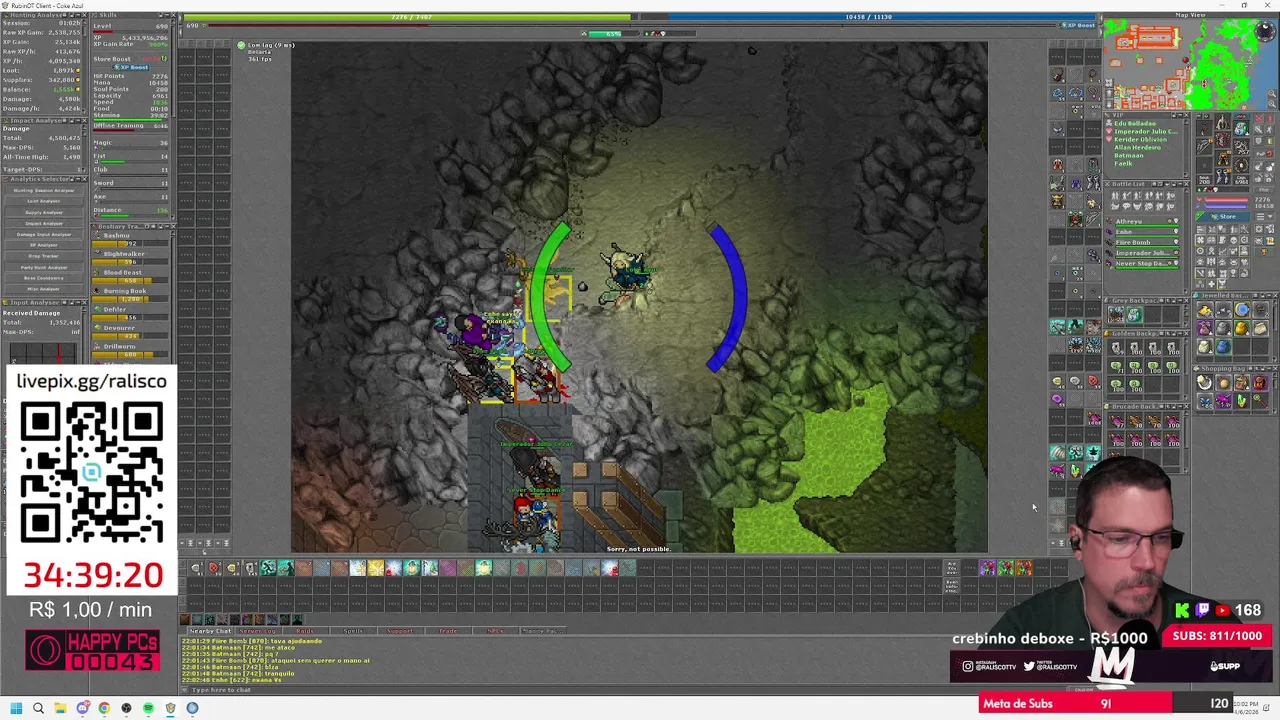Open the Trade chat tab
1280x720 pixels.
coord(448,631)
